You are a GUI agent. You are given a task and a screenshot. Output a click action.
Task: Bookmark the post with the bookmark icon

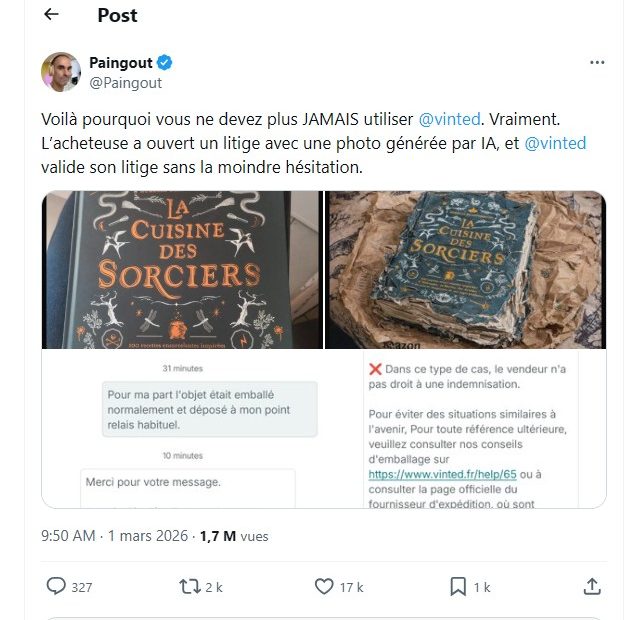coord(458,586)
